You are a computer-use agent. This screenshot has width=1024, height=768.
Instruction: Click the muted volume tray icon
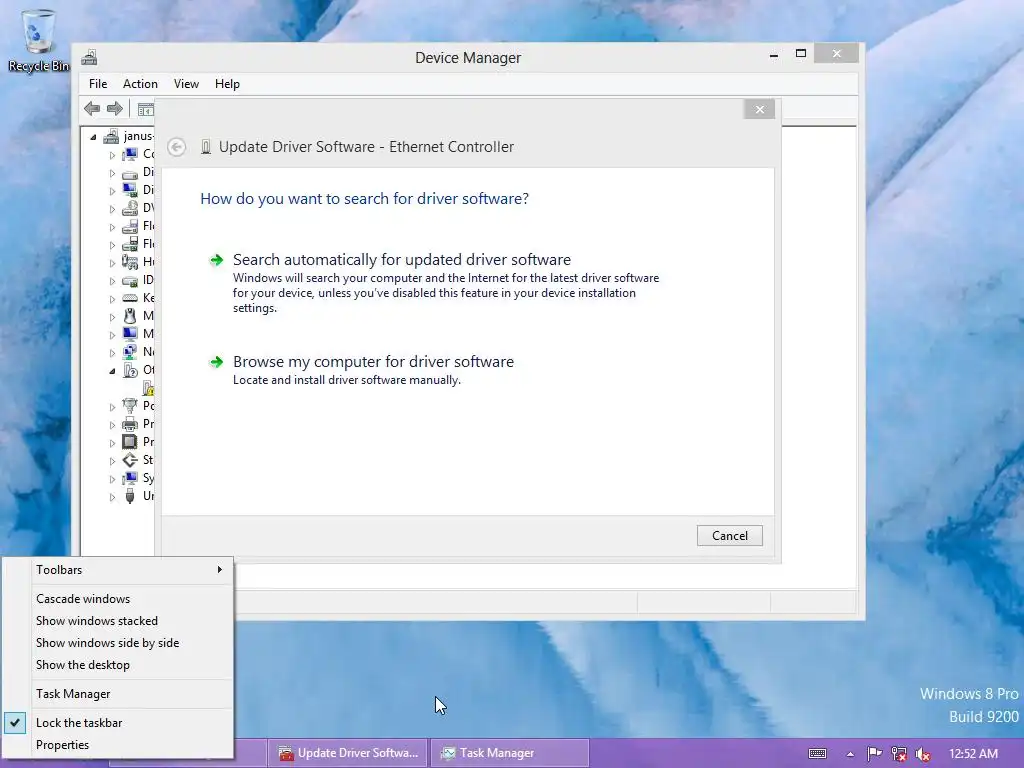click(x=923, y=754)
